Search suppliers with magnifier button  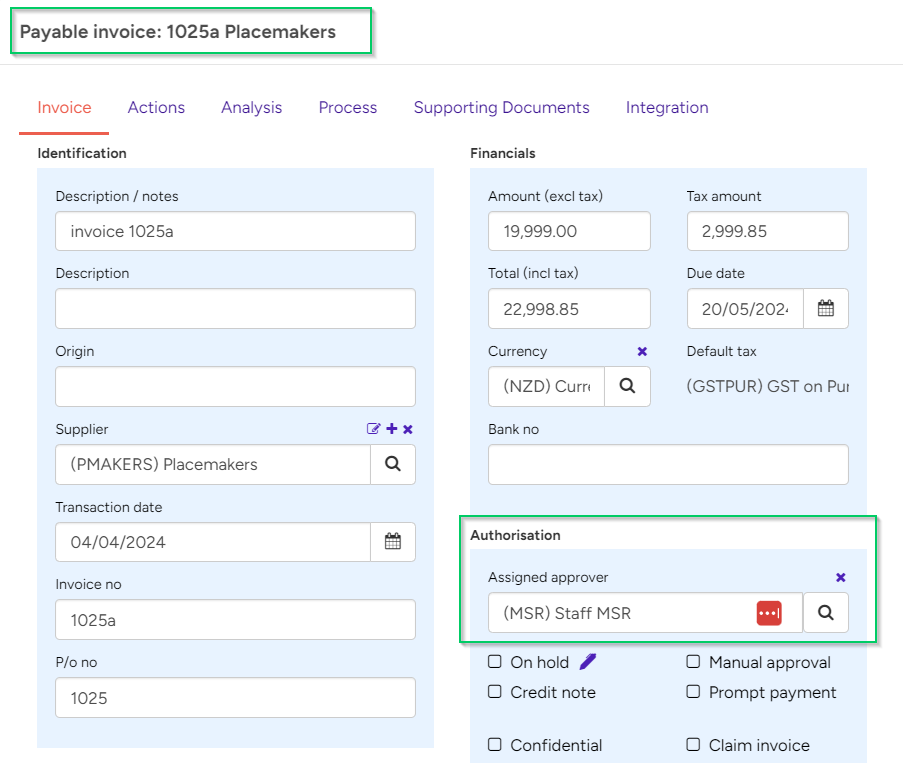tap(393, 464)
